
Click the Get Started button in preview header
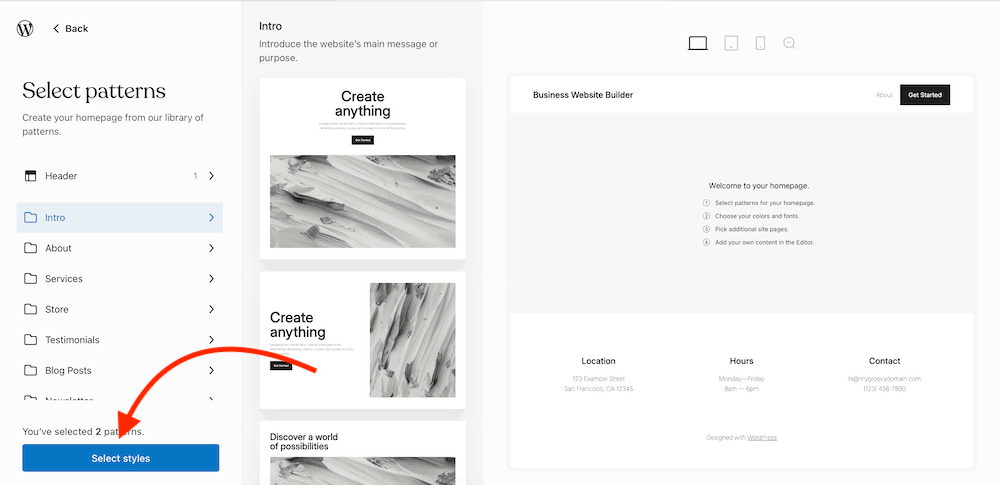click(925, 95)
